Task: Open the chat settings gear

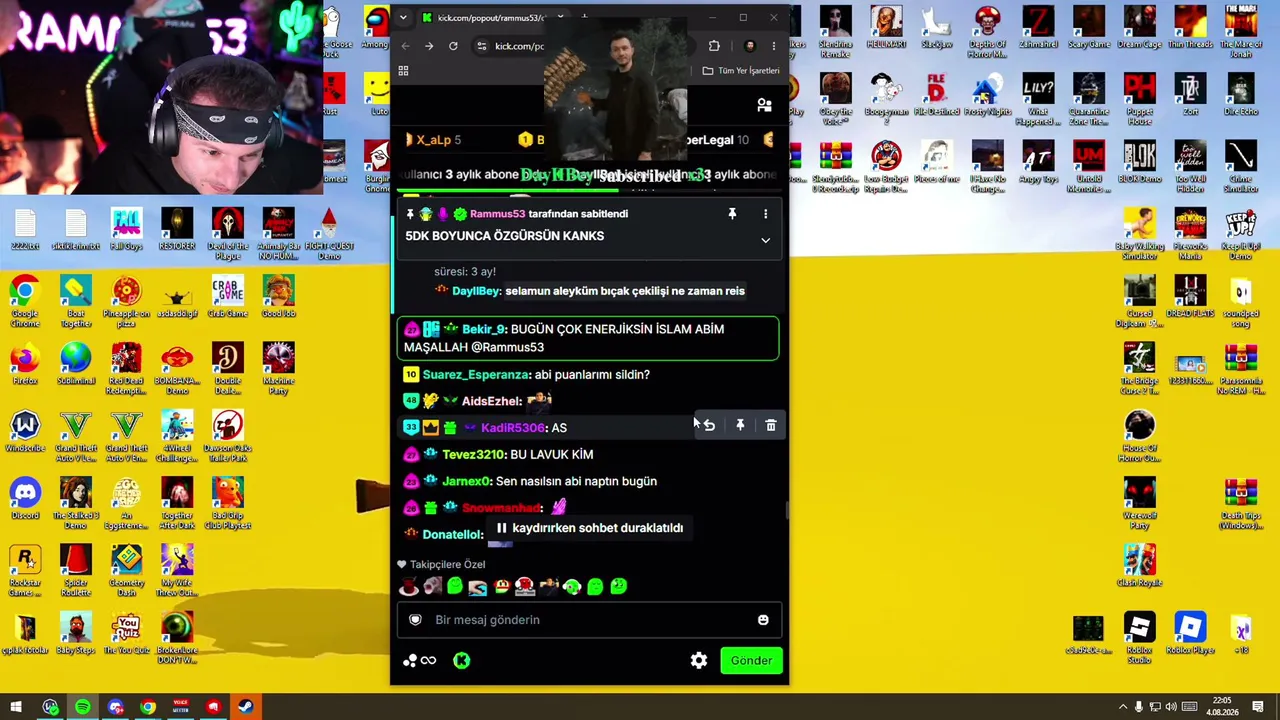Action: click(699, 660)
